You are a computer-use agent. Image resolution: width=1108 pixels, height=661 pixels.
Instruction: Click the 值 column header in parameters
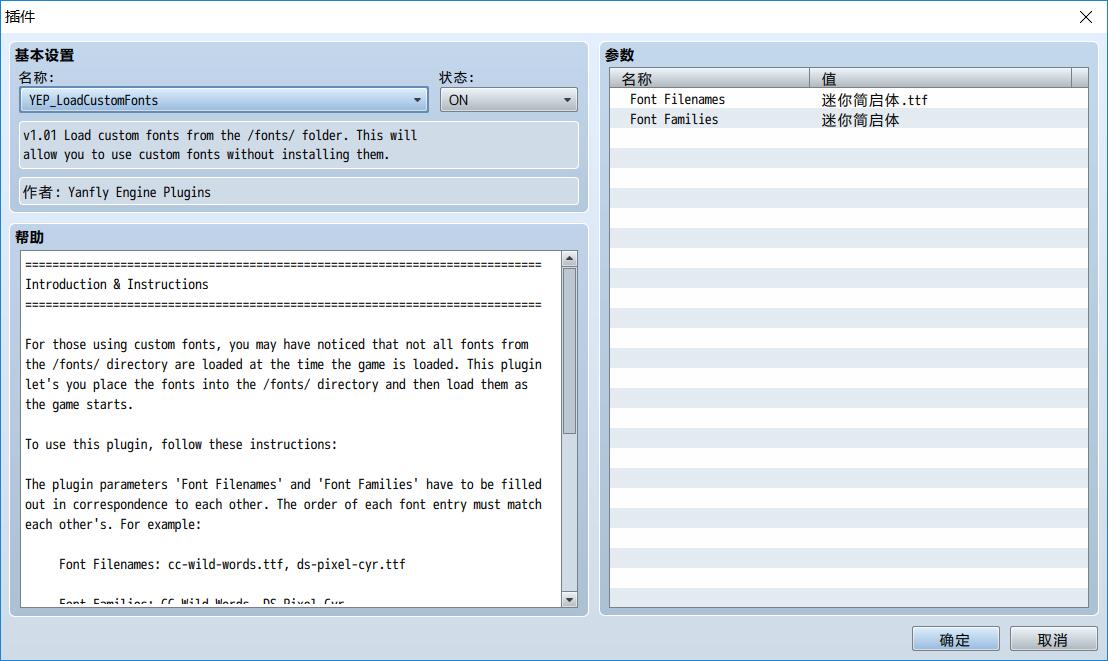pos(941,78)
